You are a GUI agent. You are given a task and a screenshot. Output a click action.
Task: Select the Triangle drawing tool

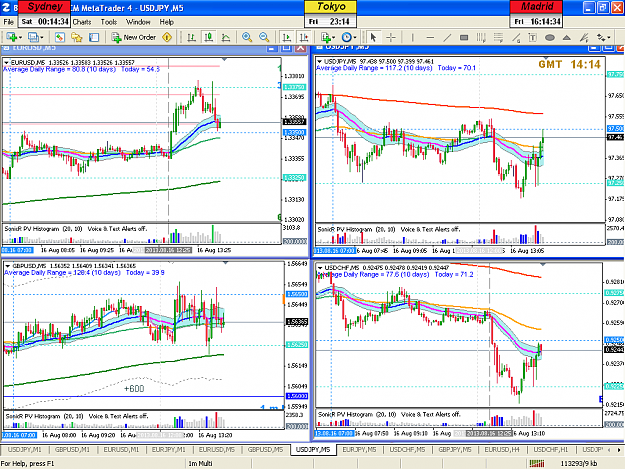pyautogui.click(x=567, y=37)
